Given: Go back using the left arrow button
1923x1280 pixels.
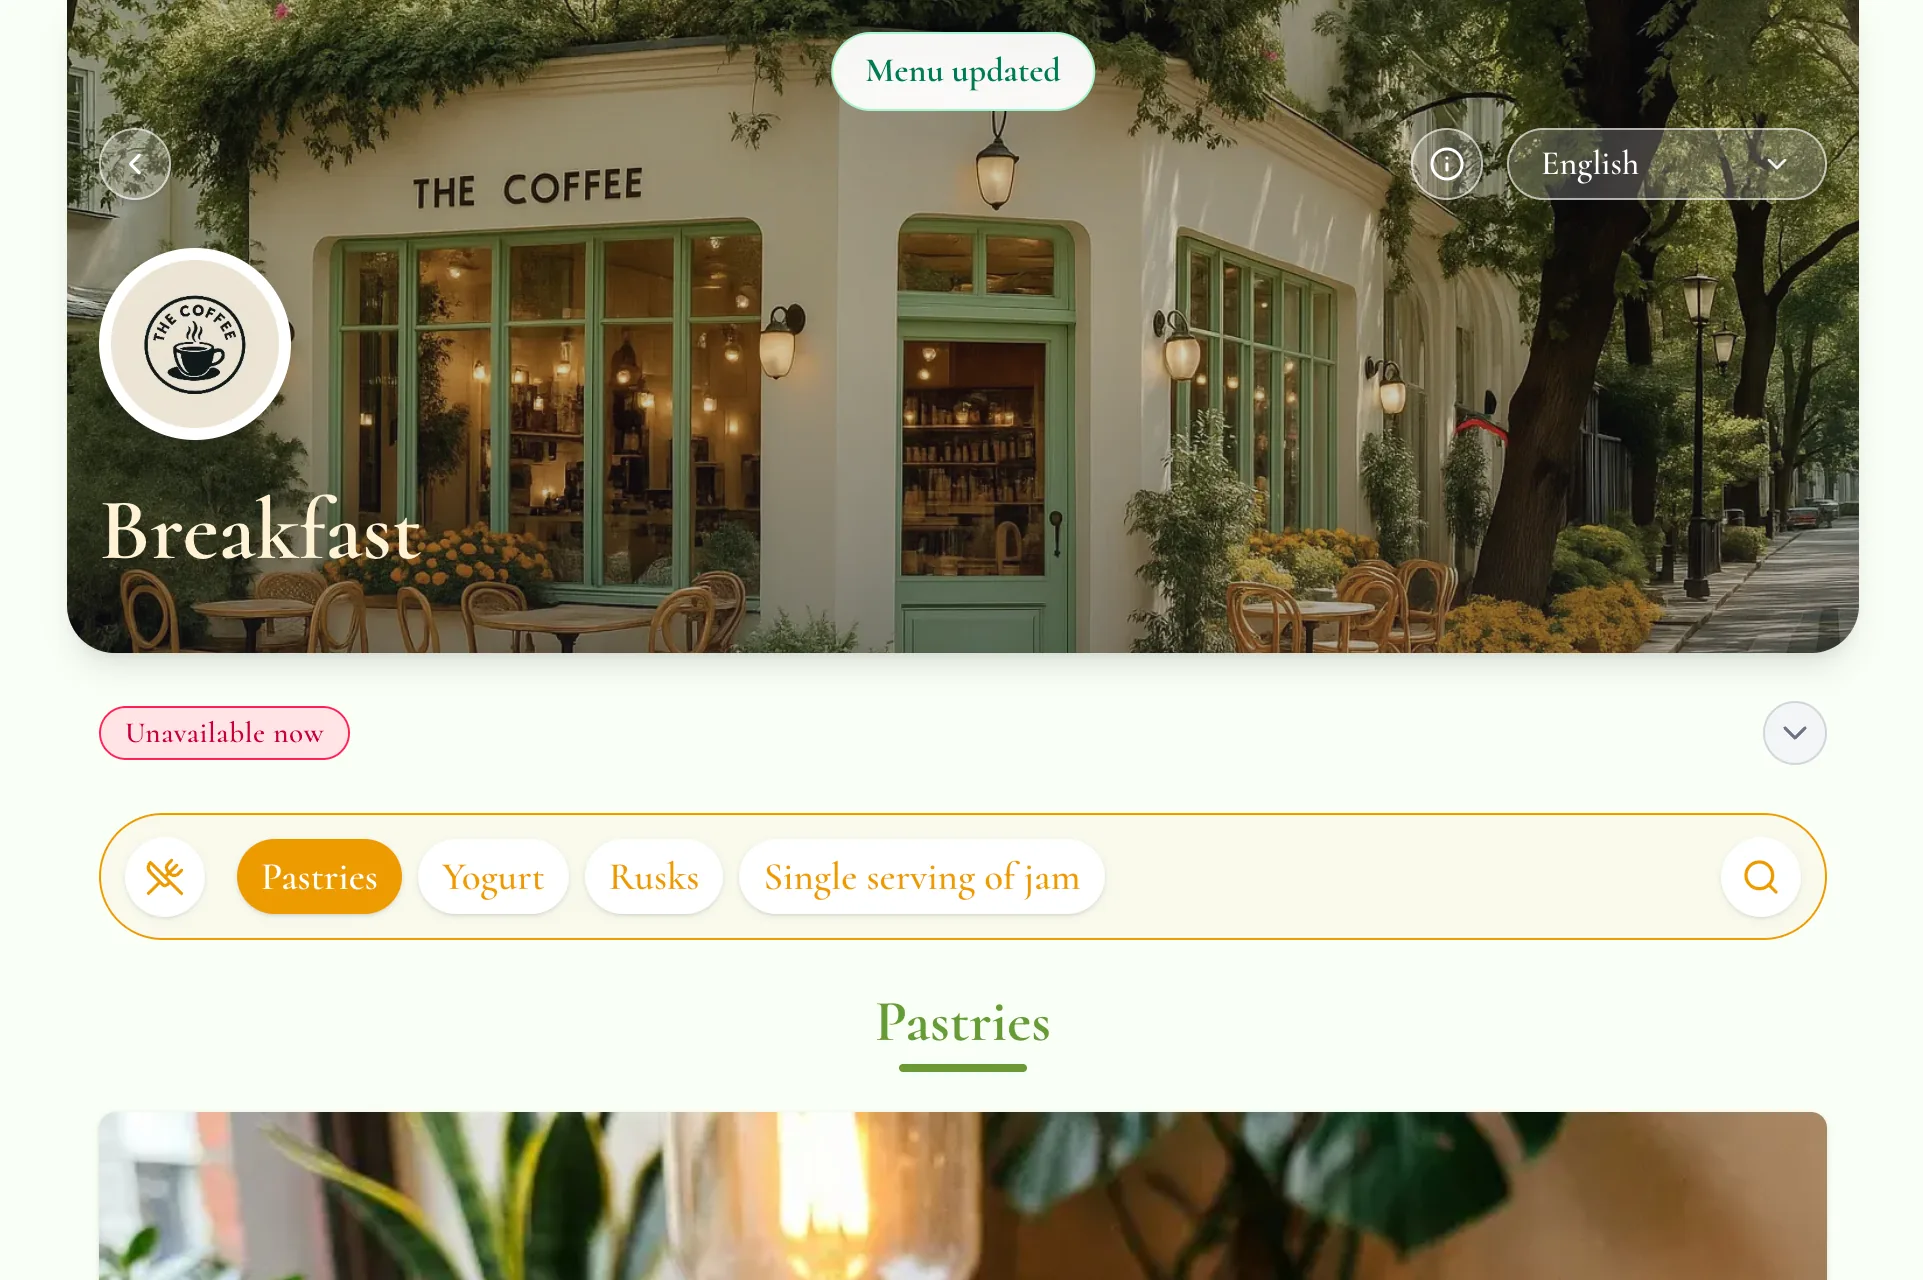Looking at the screenshot, I should (135, 164).
